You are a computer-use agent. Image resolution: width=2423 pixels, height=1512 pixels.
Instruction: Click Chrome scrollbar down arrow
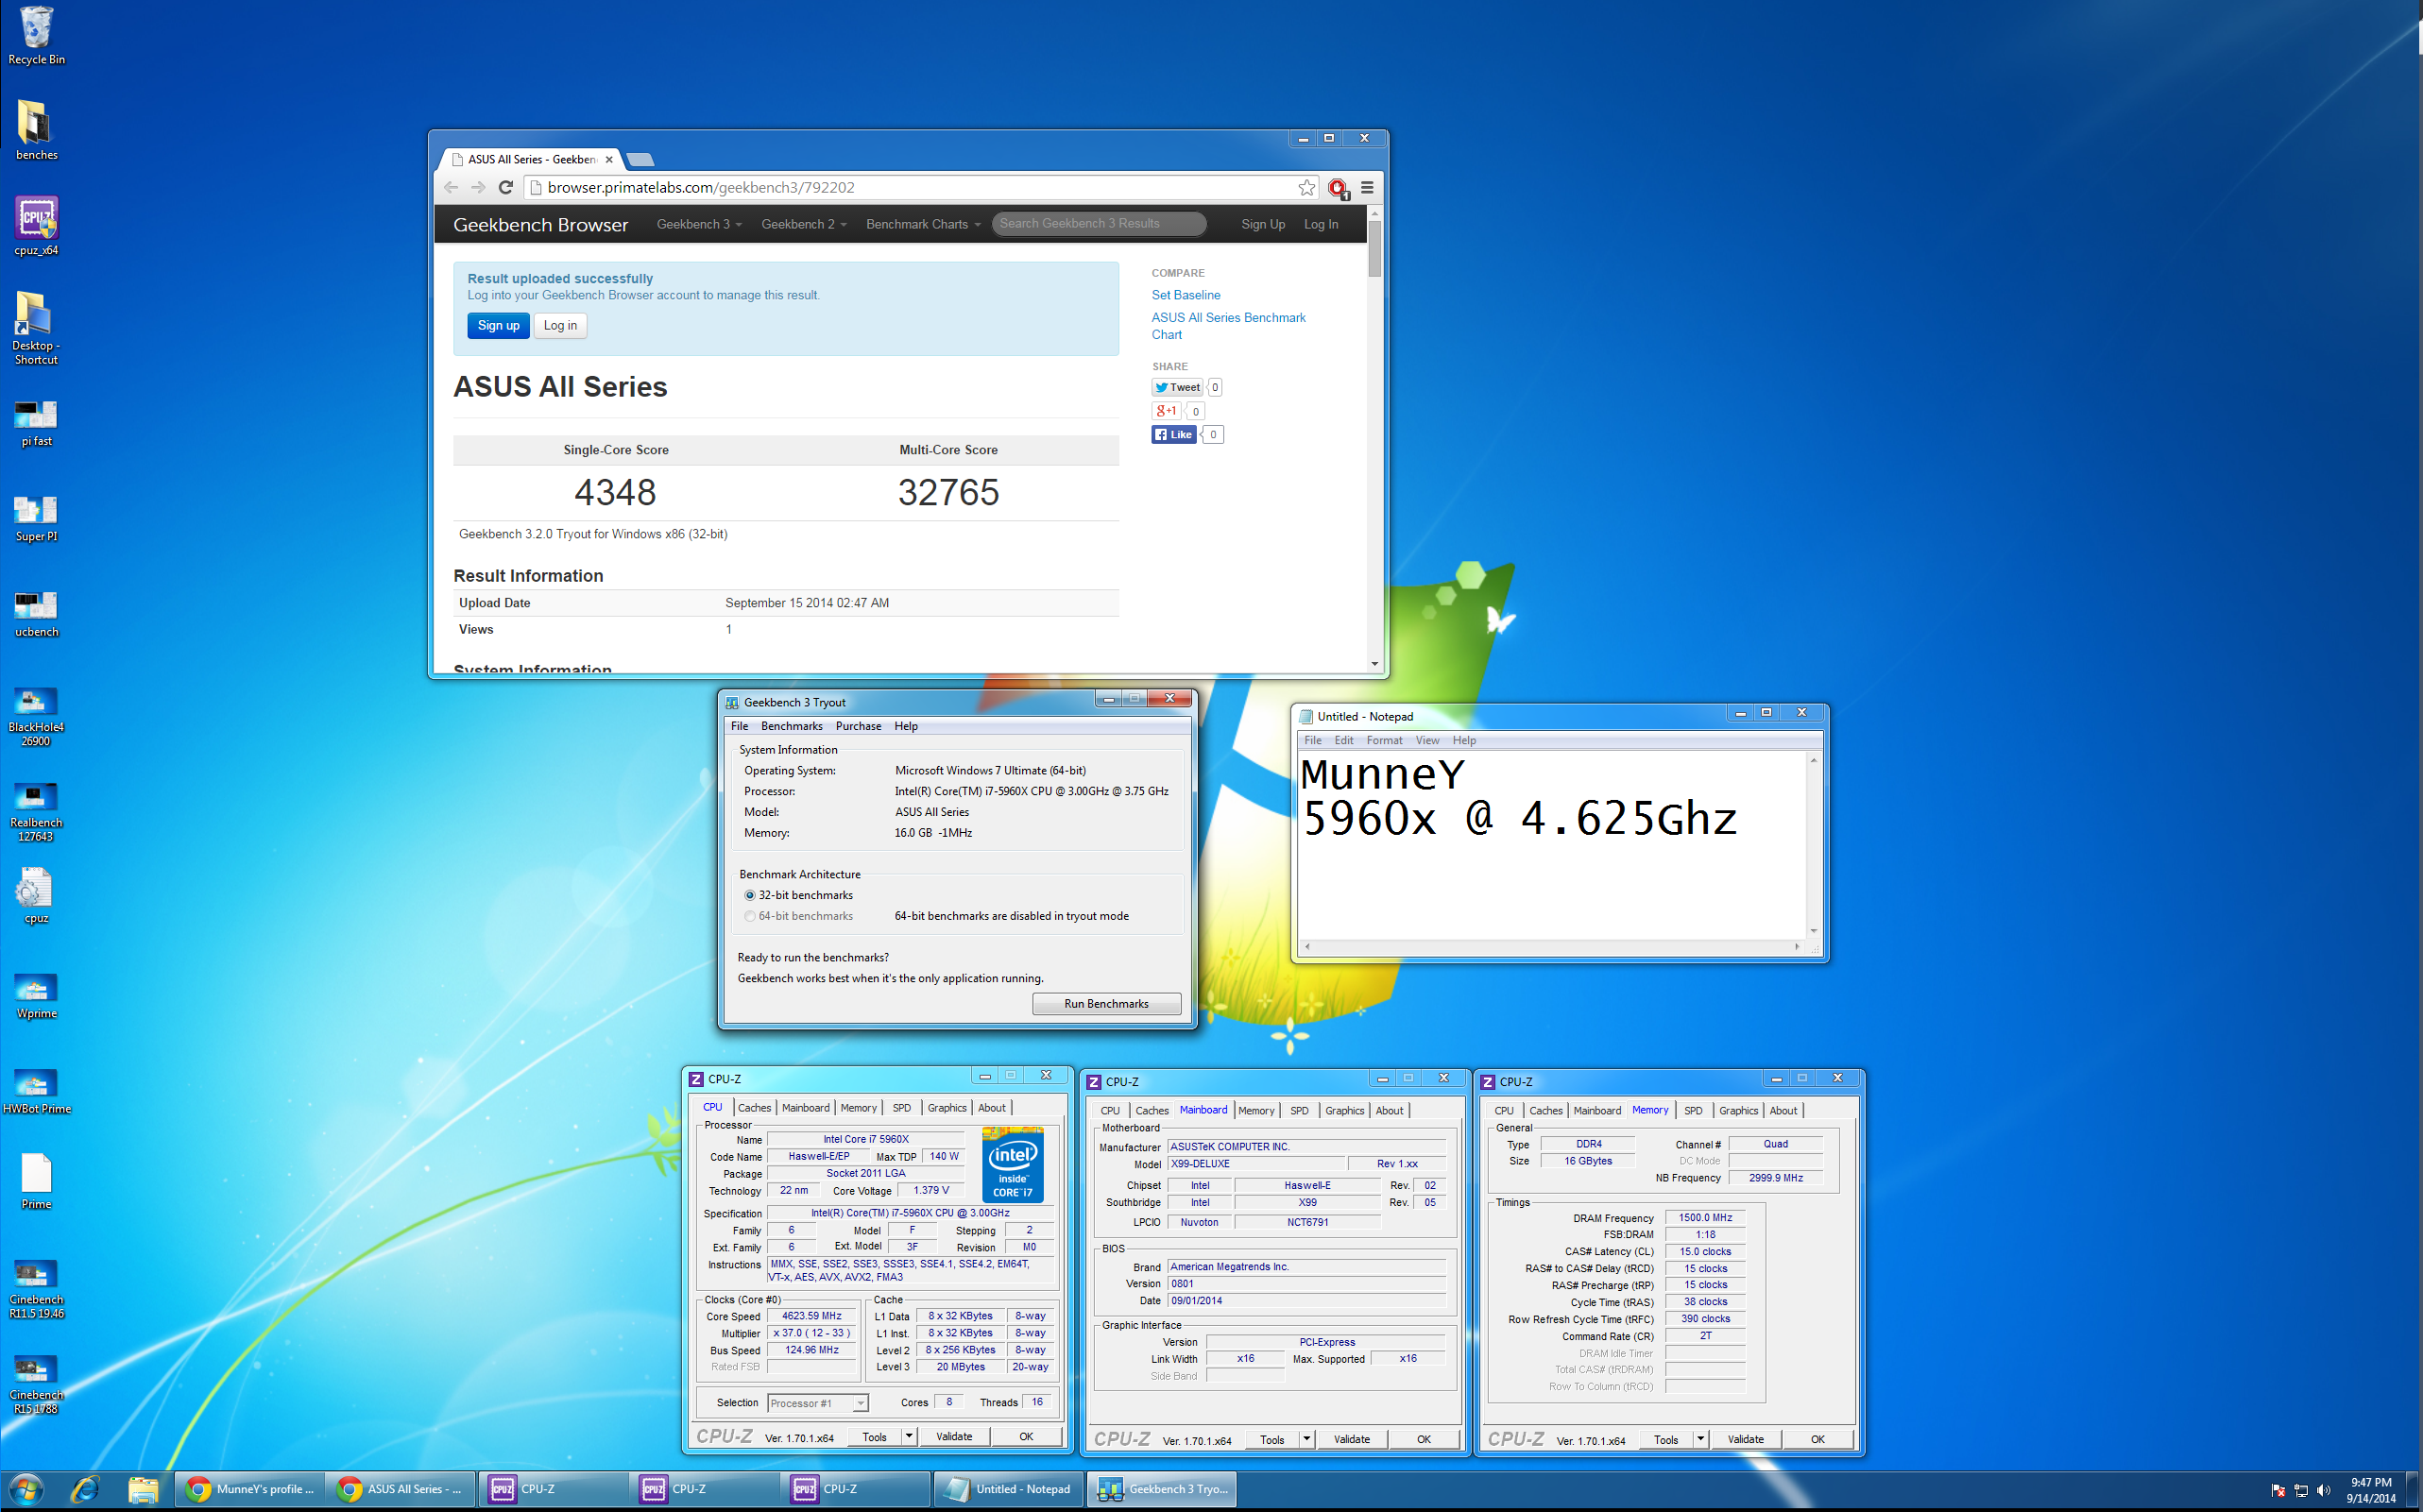[x=1375, y=663]
